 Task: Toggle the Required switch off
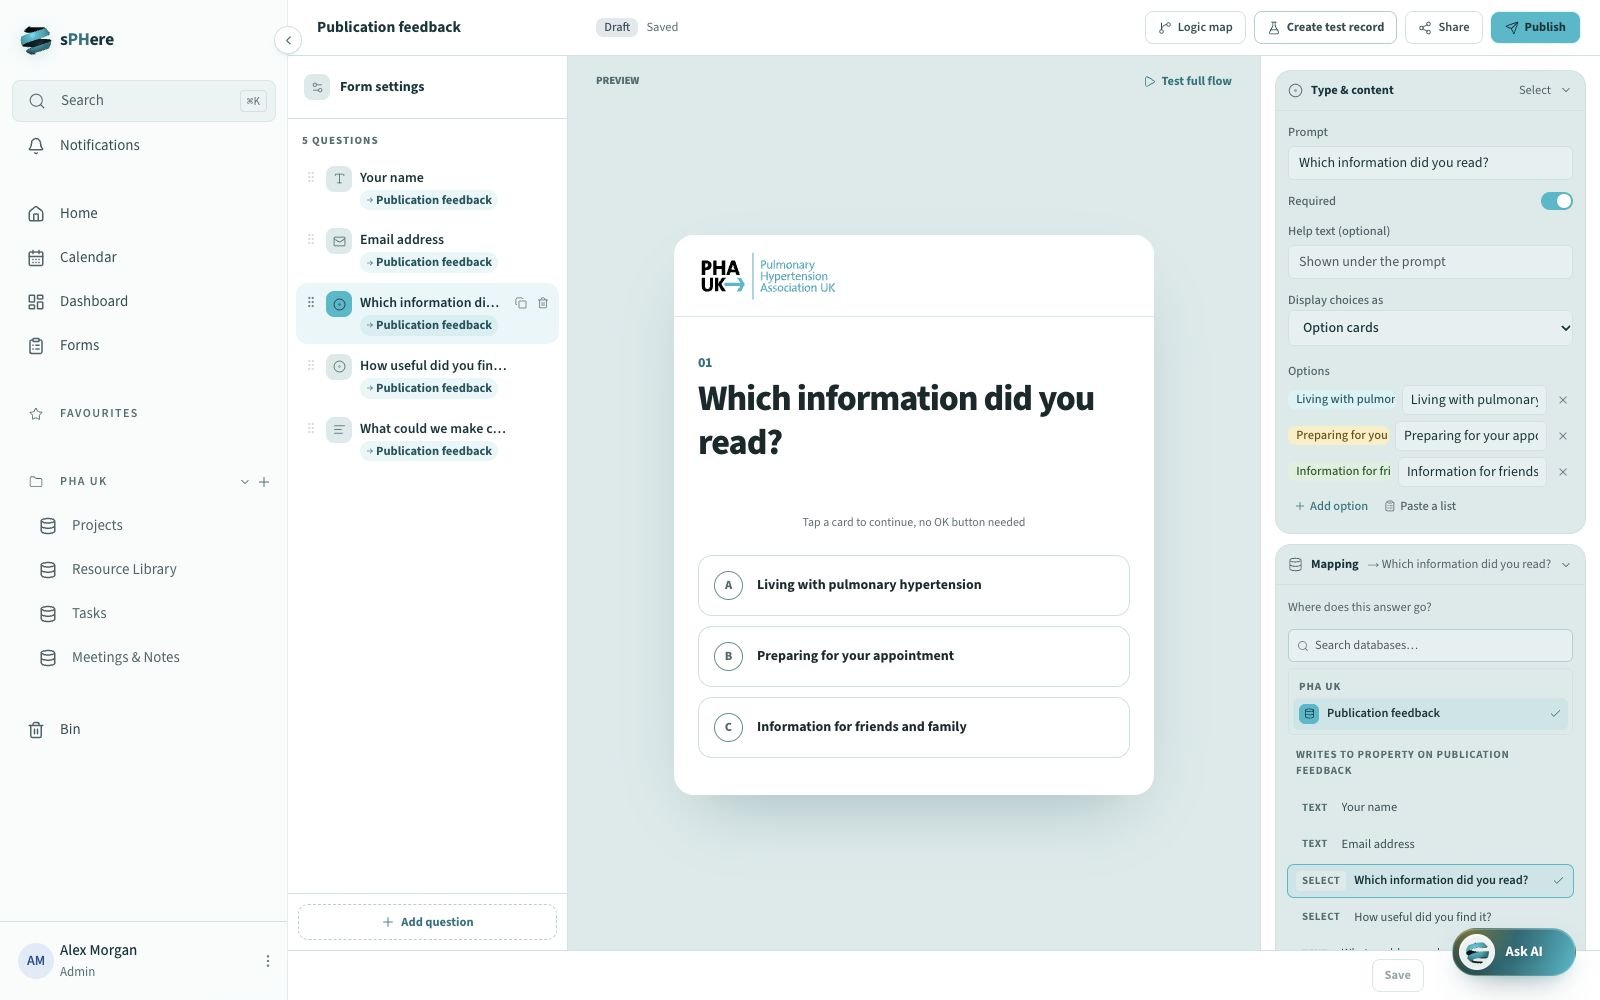pyautogui.click(x=1556, y=201)
